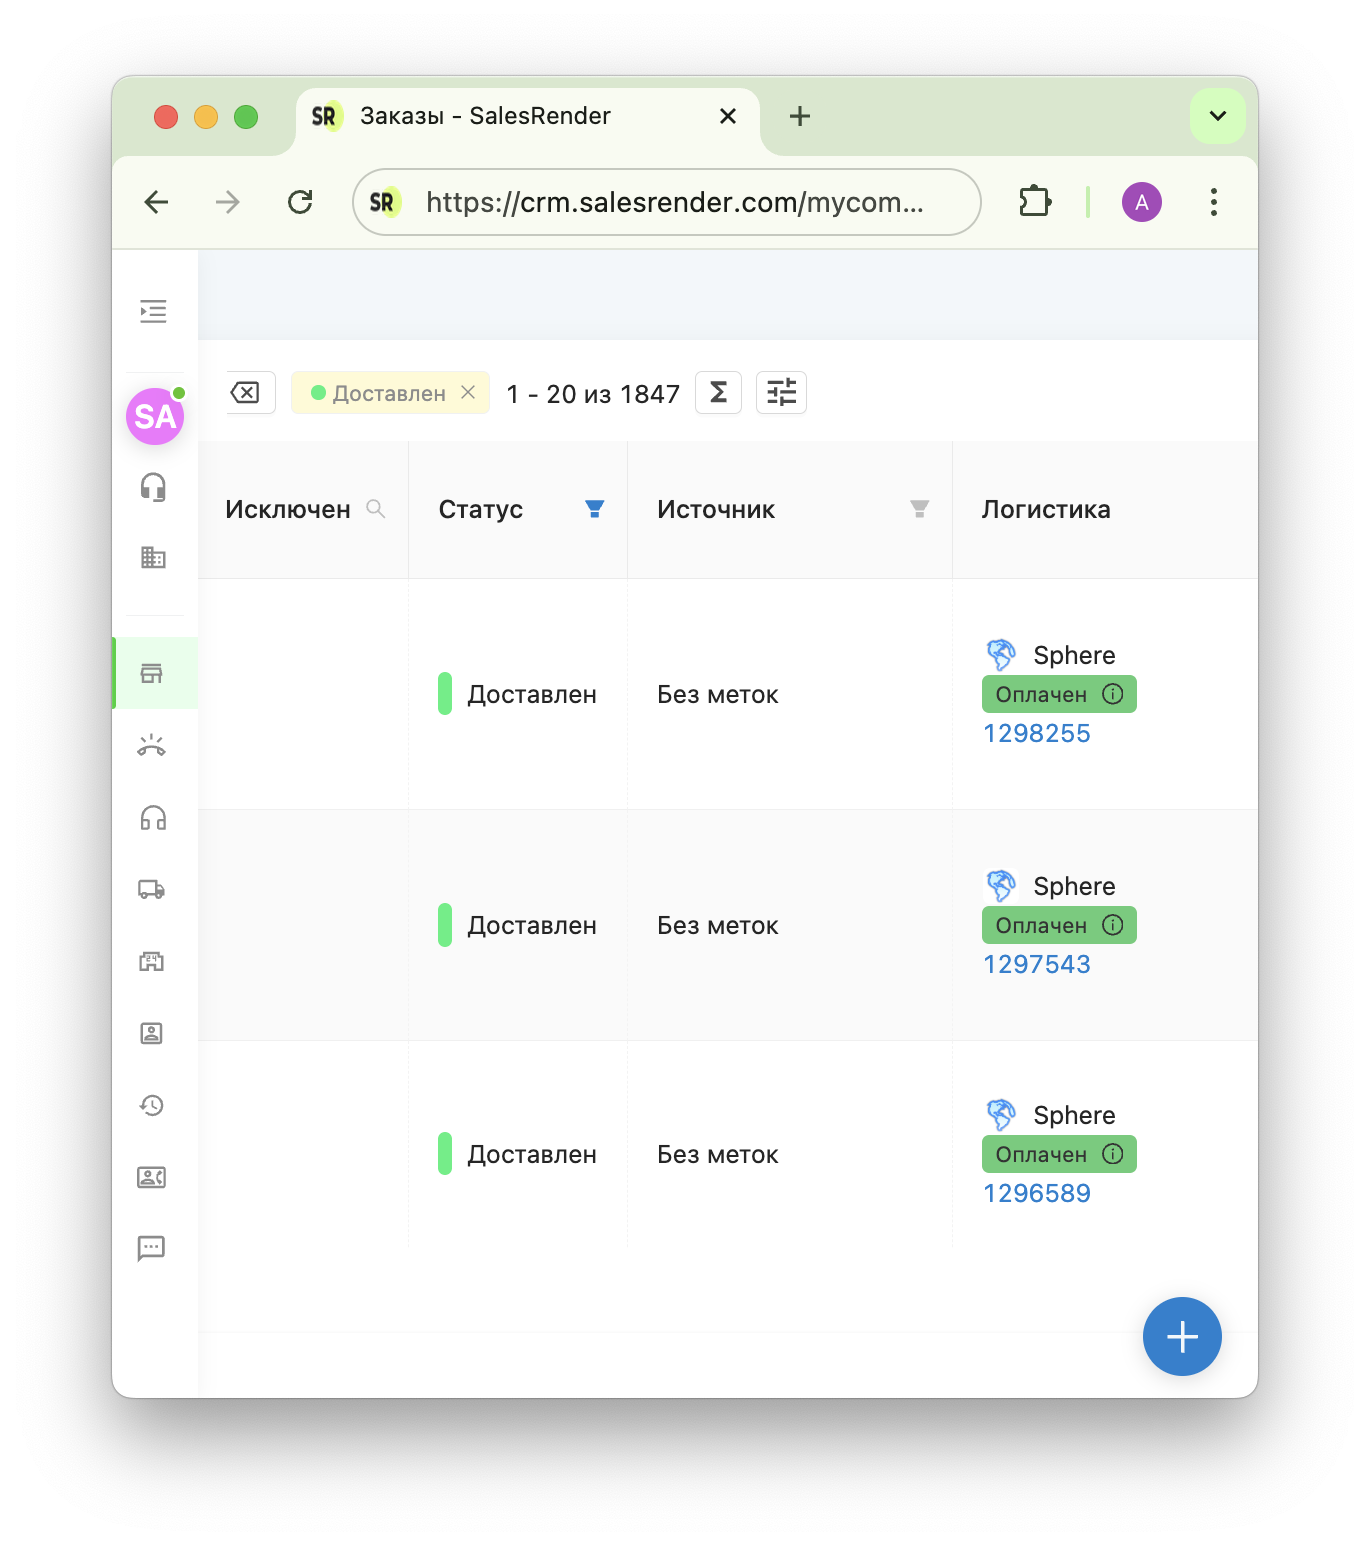Open Chrome three-dot menu

click(x=1214, y=202)
